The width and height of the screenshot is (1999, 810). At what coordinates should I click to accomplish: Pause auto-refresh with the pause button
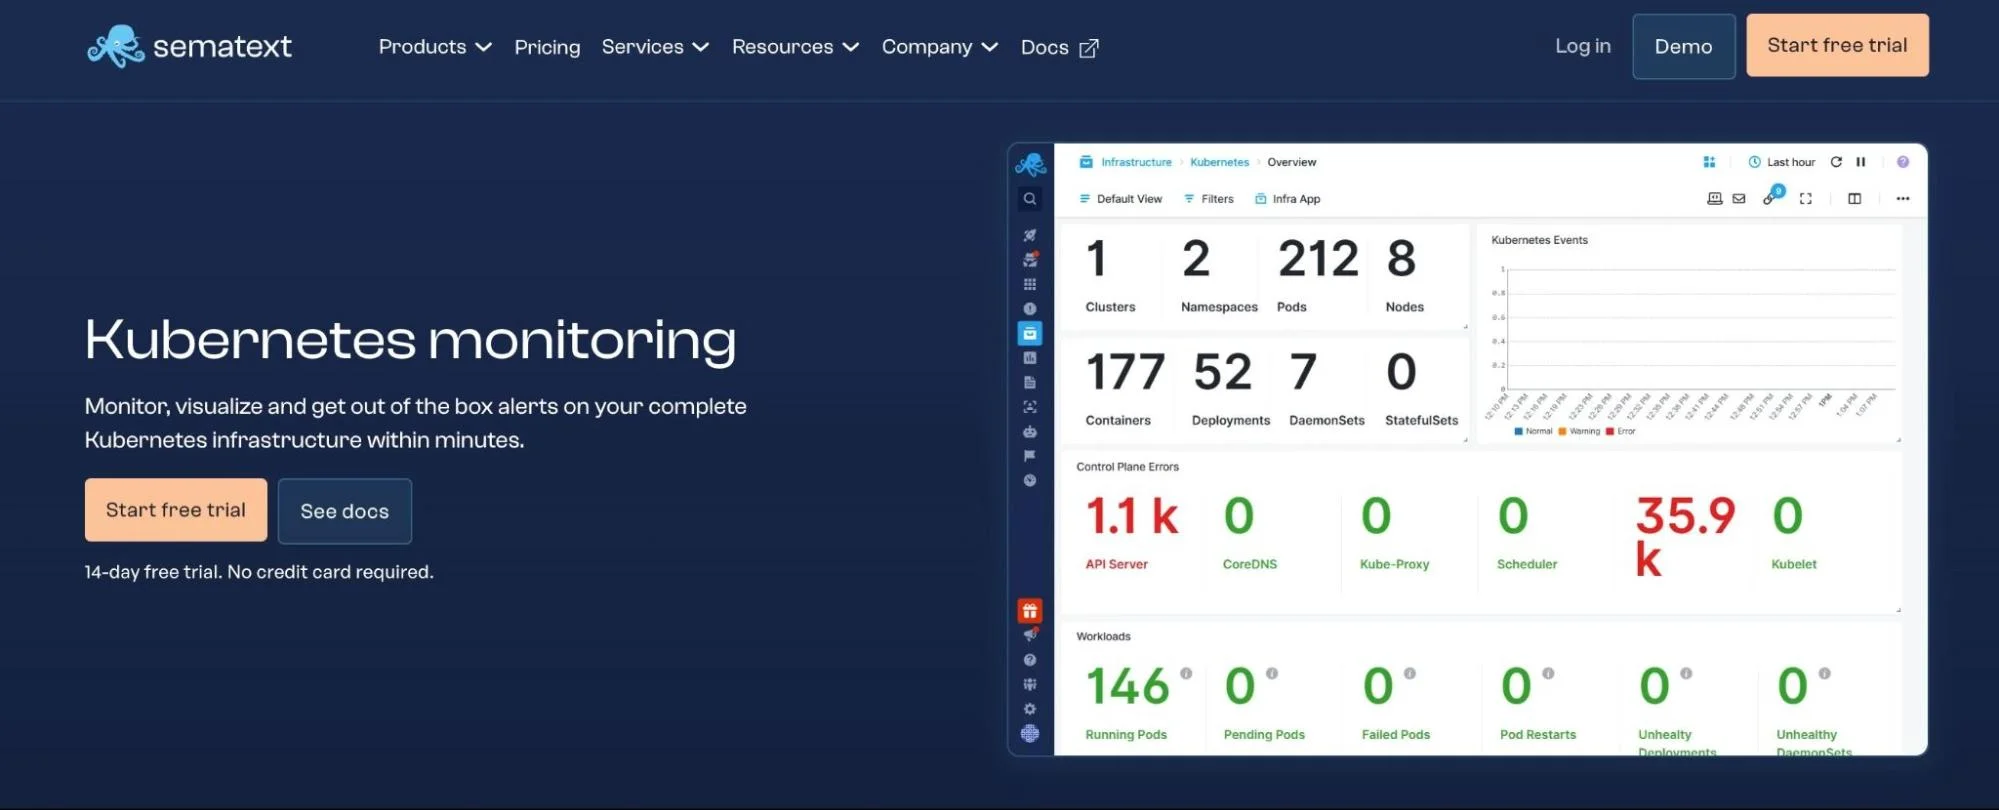[1861, 162]
